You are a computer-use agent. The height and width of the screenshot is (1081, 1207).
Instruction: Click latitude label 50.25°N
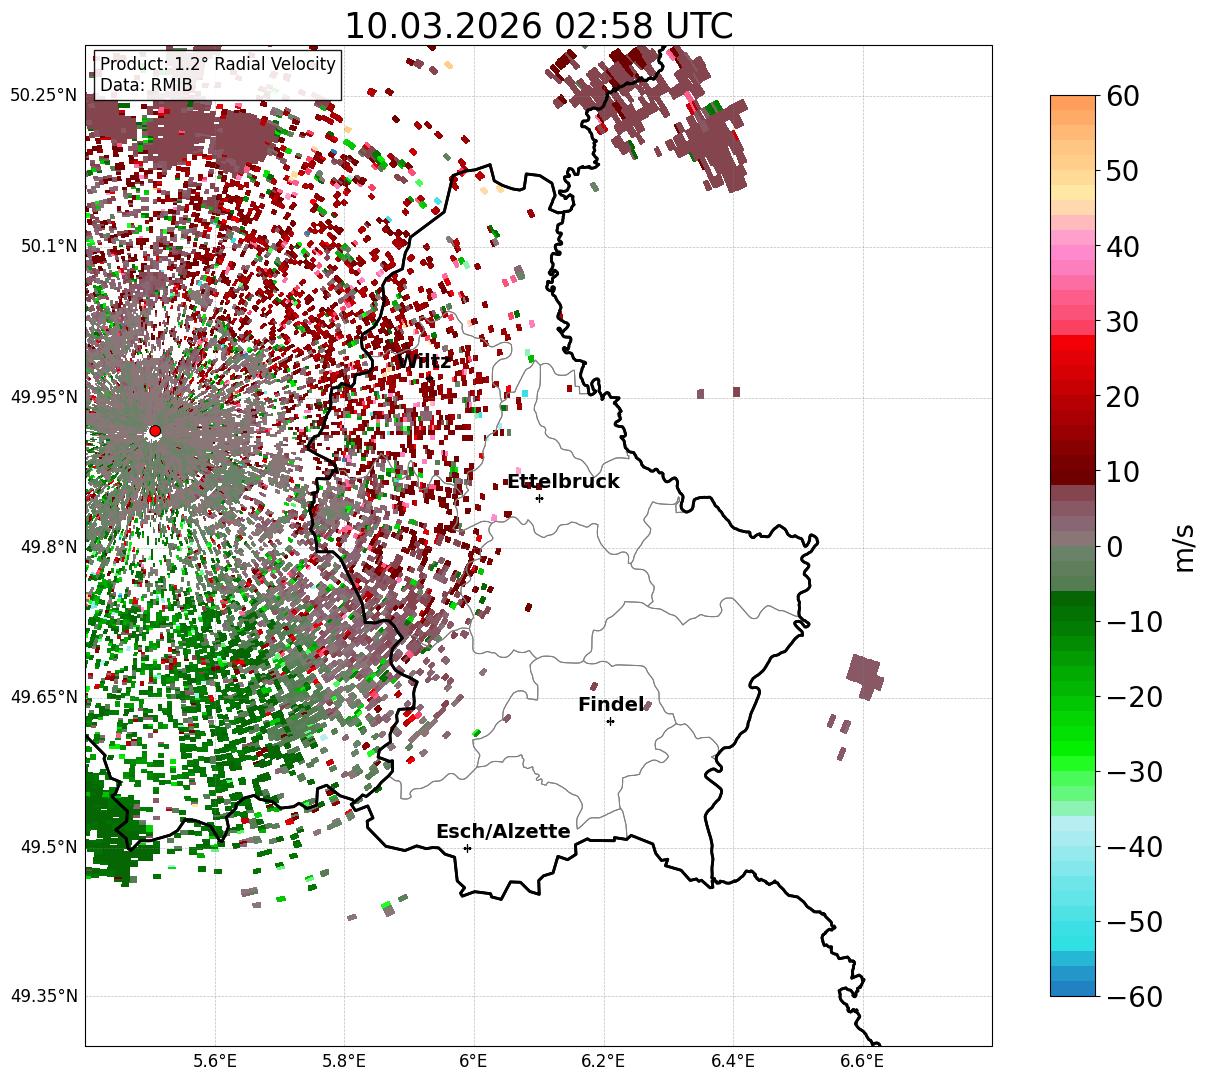[x=43, y=96]
